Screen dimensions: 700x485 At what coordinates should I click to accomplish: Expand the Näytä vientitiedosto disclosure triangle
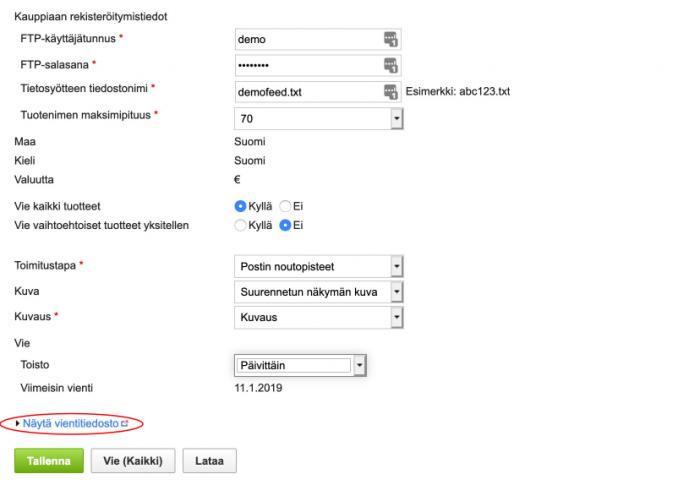[17, 423]
